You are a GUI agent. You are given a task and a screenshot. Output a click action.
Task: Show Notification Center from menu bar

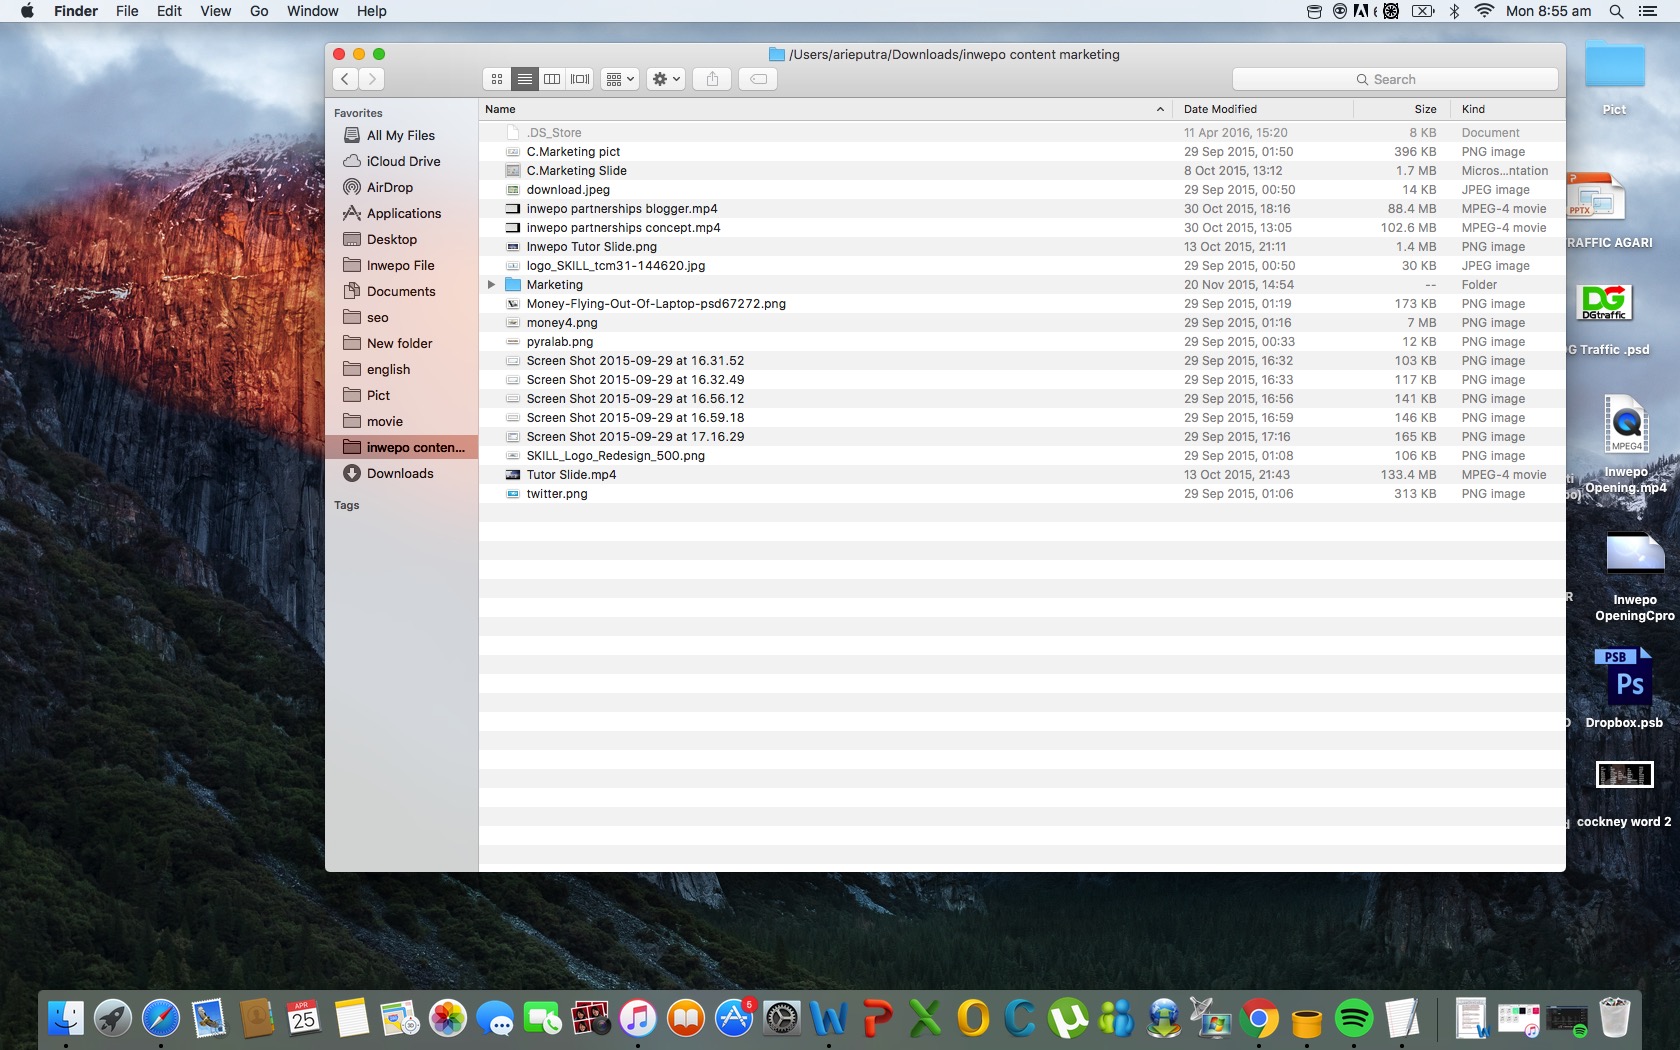pos(1648,11)
